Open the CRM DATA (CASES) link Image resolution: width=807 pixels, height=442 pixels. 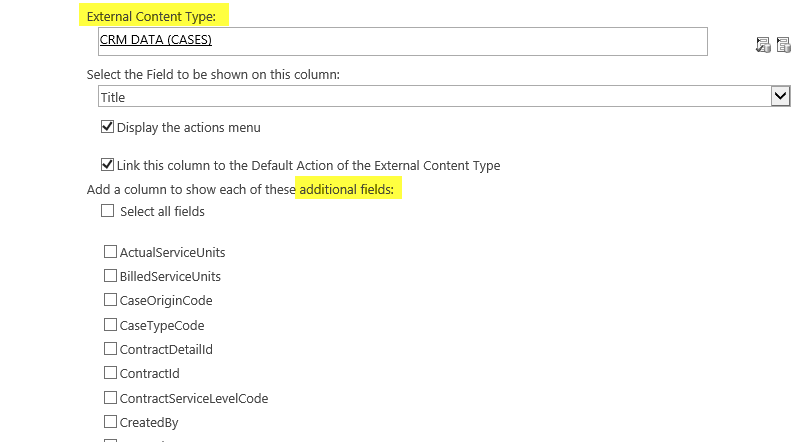[x=155, y=40]
